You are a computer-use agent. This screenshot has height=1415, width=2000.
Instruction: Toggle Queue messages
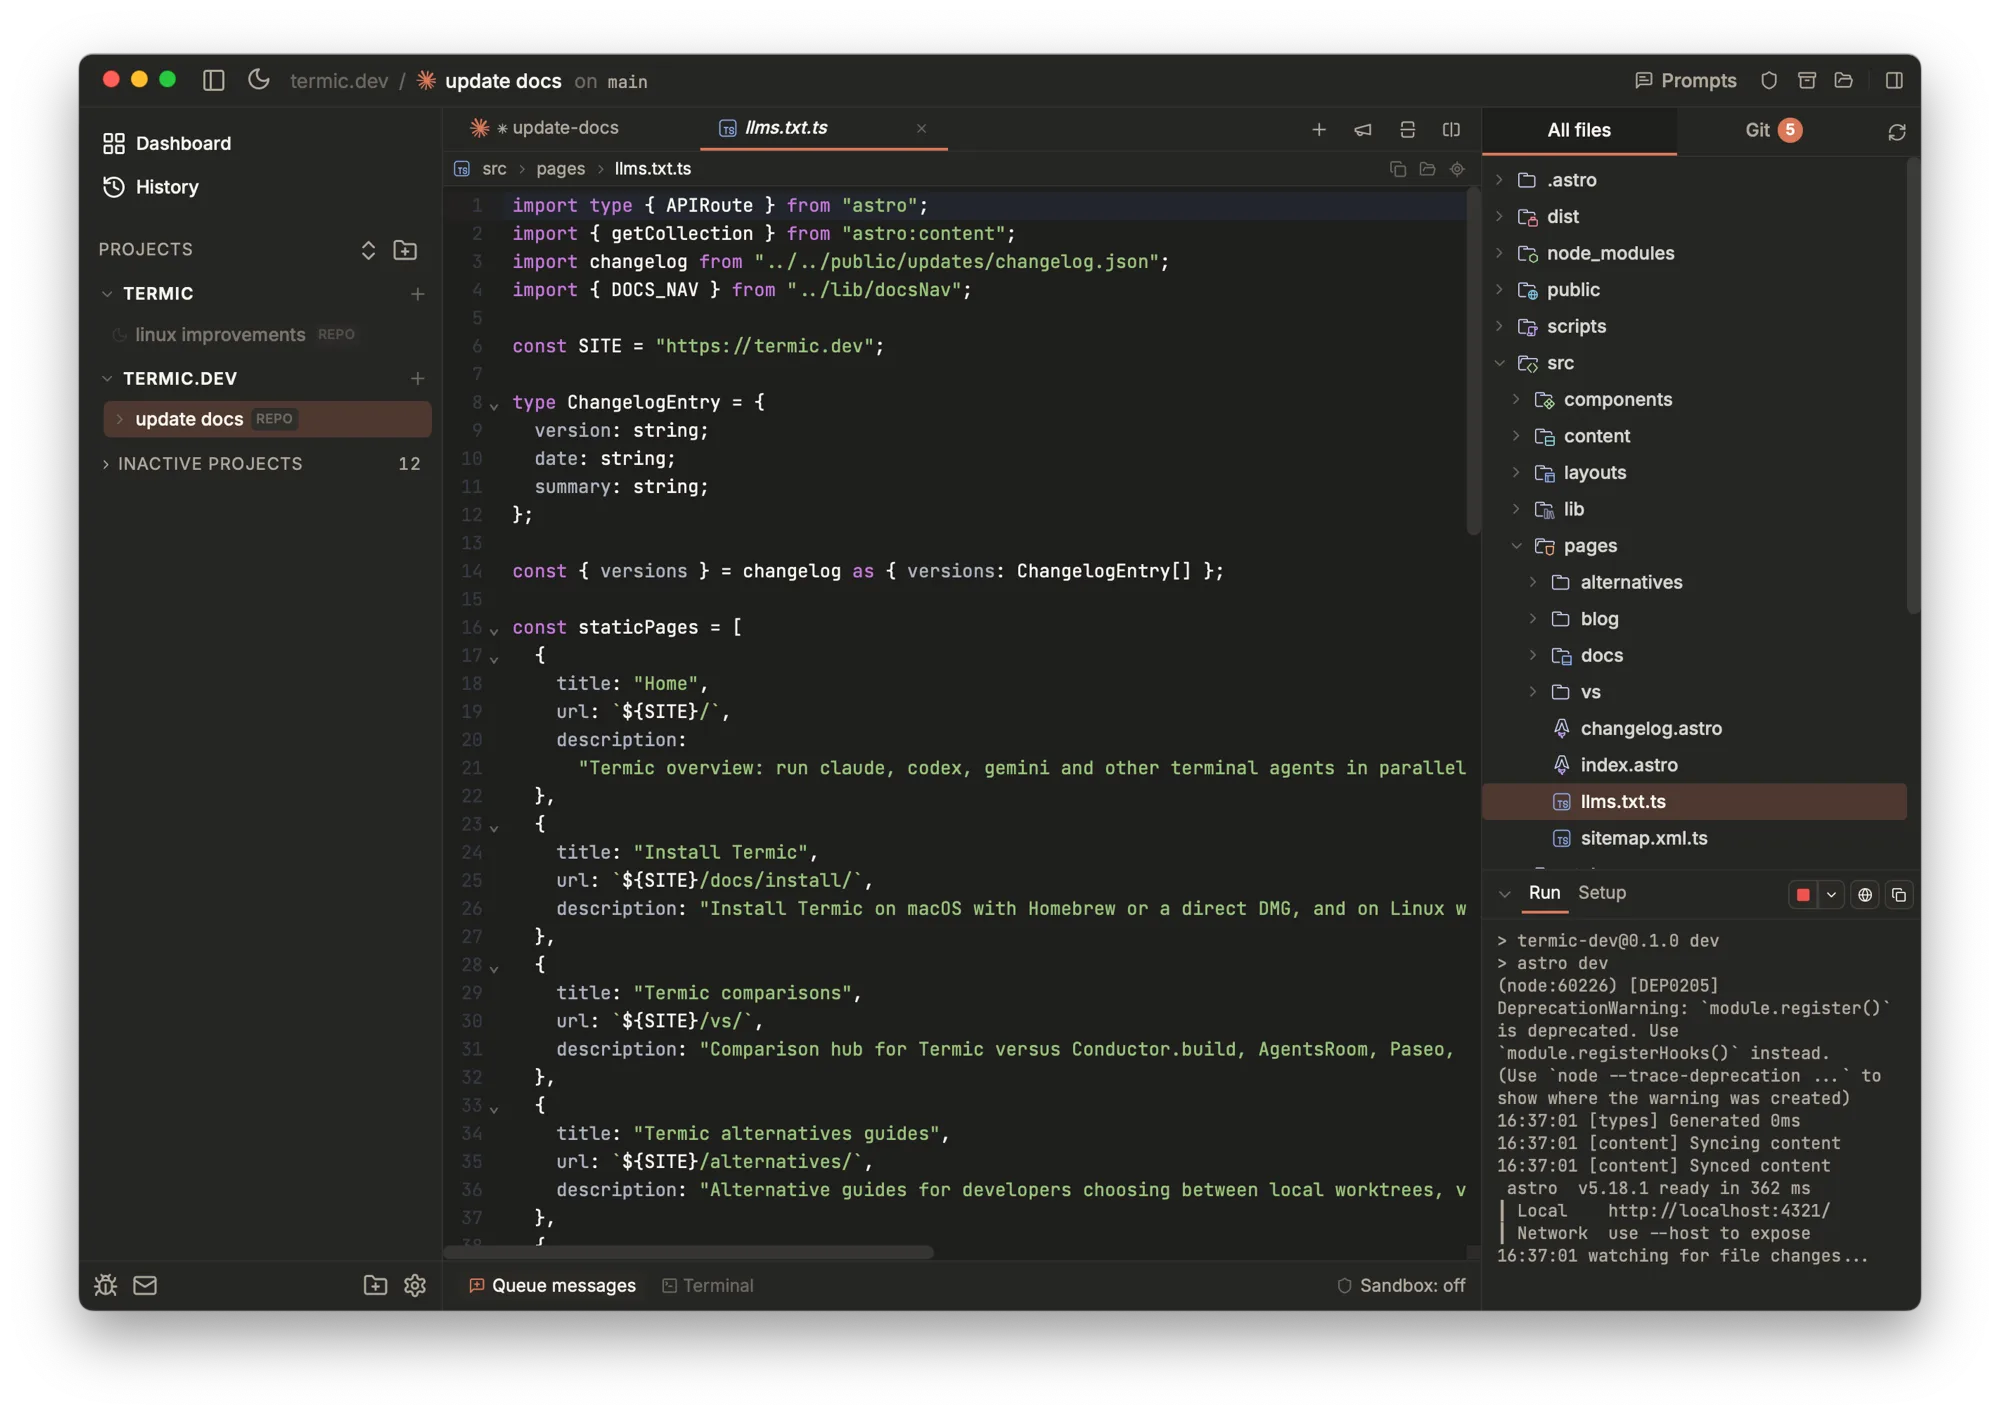coord(552,1285)
